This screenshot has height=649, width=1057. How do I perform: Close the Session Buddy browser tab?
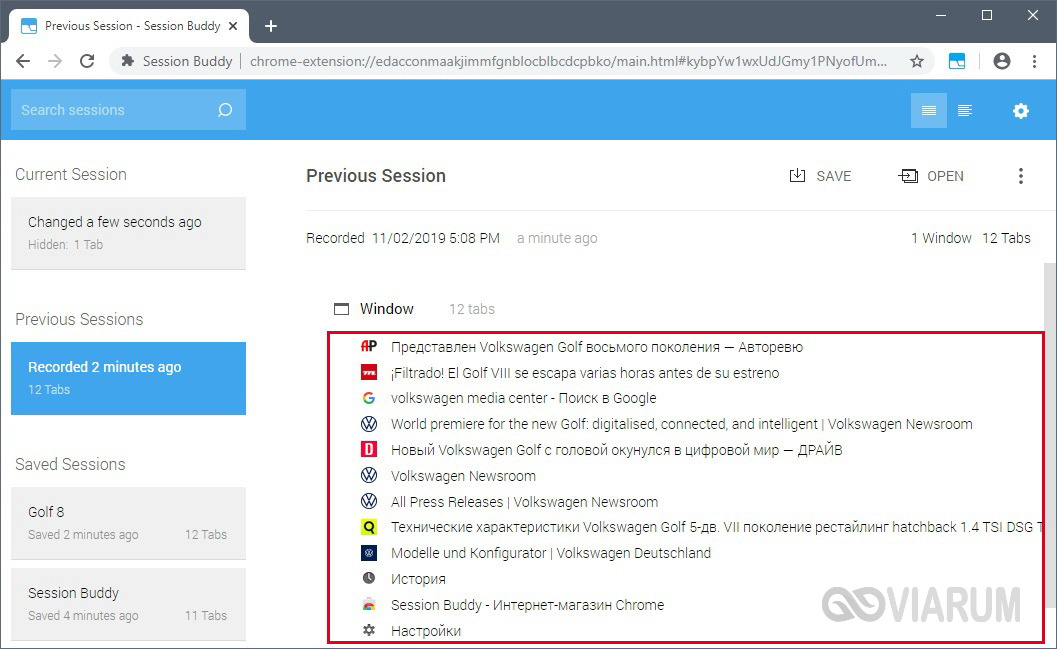coord(233,26)
